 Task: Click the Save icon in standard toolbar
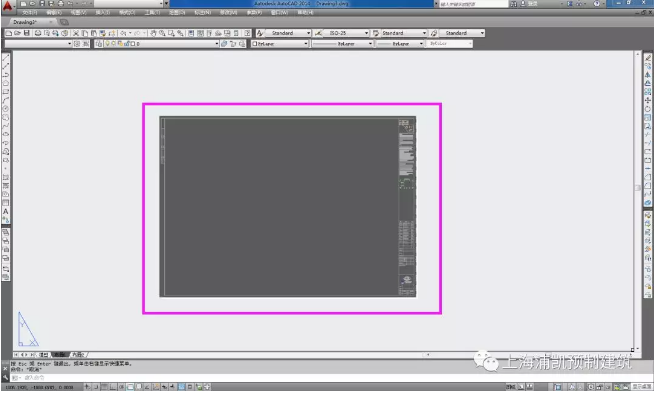(x=27, y=33)
